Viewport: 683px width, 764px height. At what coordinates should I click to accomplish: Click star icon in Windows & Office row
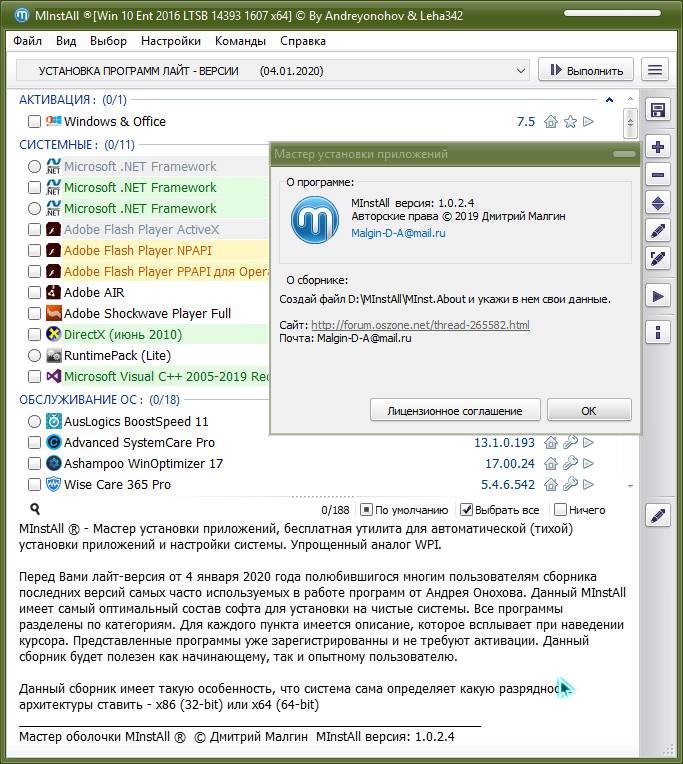[x=570, y=121]
